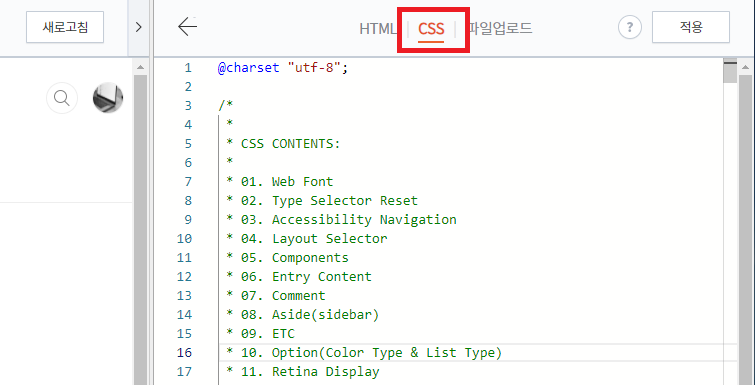Click line number 10 in the gutter
Viewport: 755px width, 385px height.
pyautogui.click(x=184, y=239)
